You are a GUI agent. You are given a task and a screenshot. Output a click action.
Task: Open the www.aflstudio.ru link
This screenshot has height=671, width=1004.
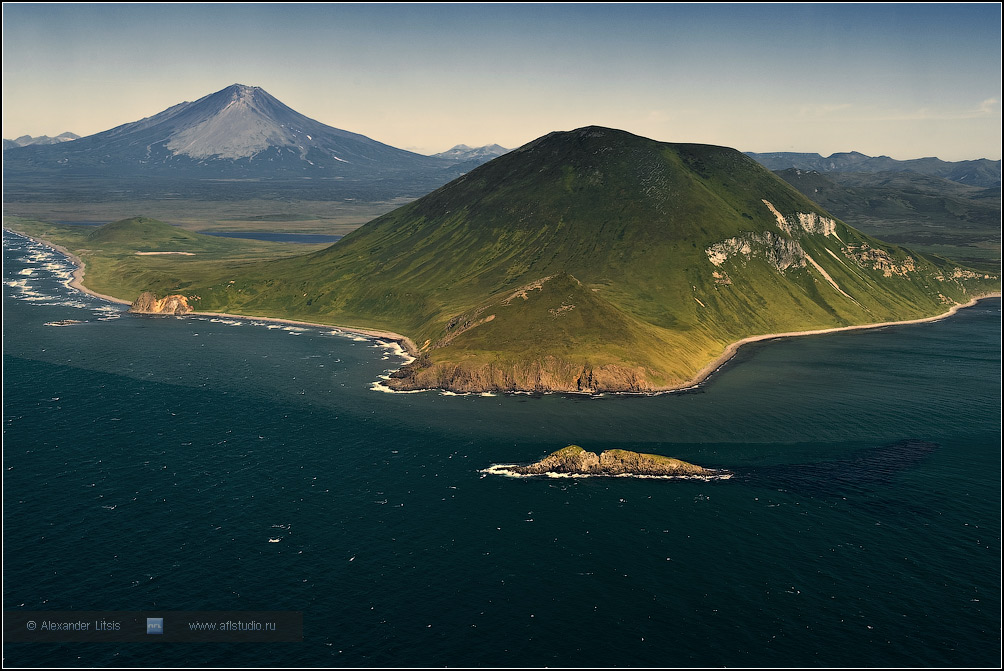tap(232, 626)
